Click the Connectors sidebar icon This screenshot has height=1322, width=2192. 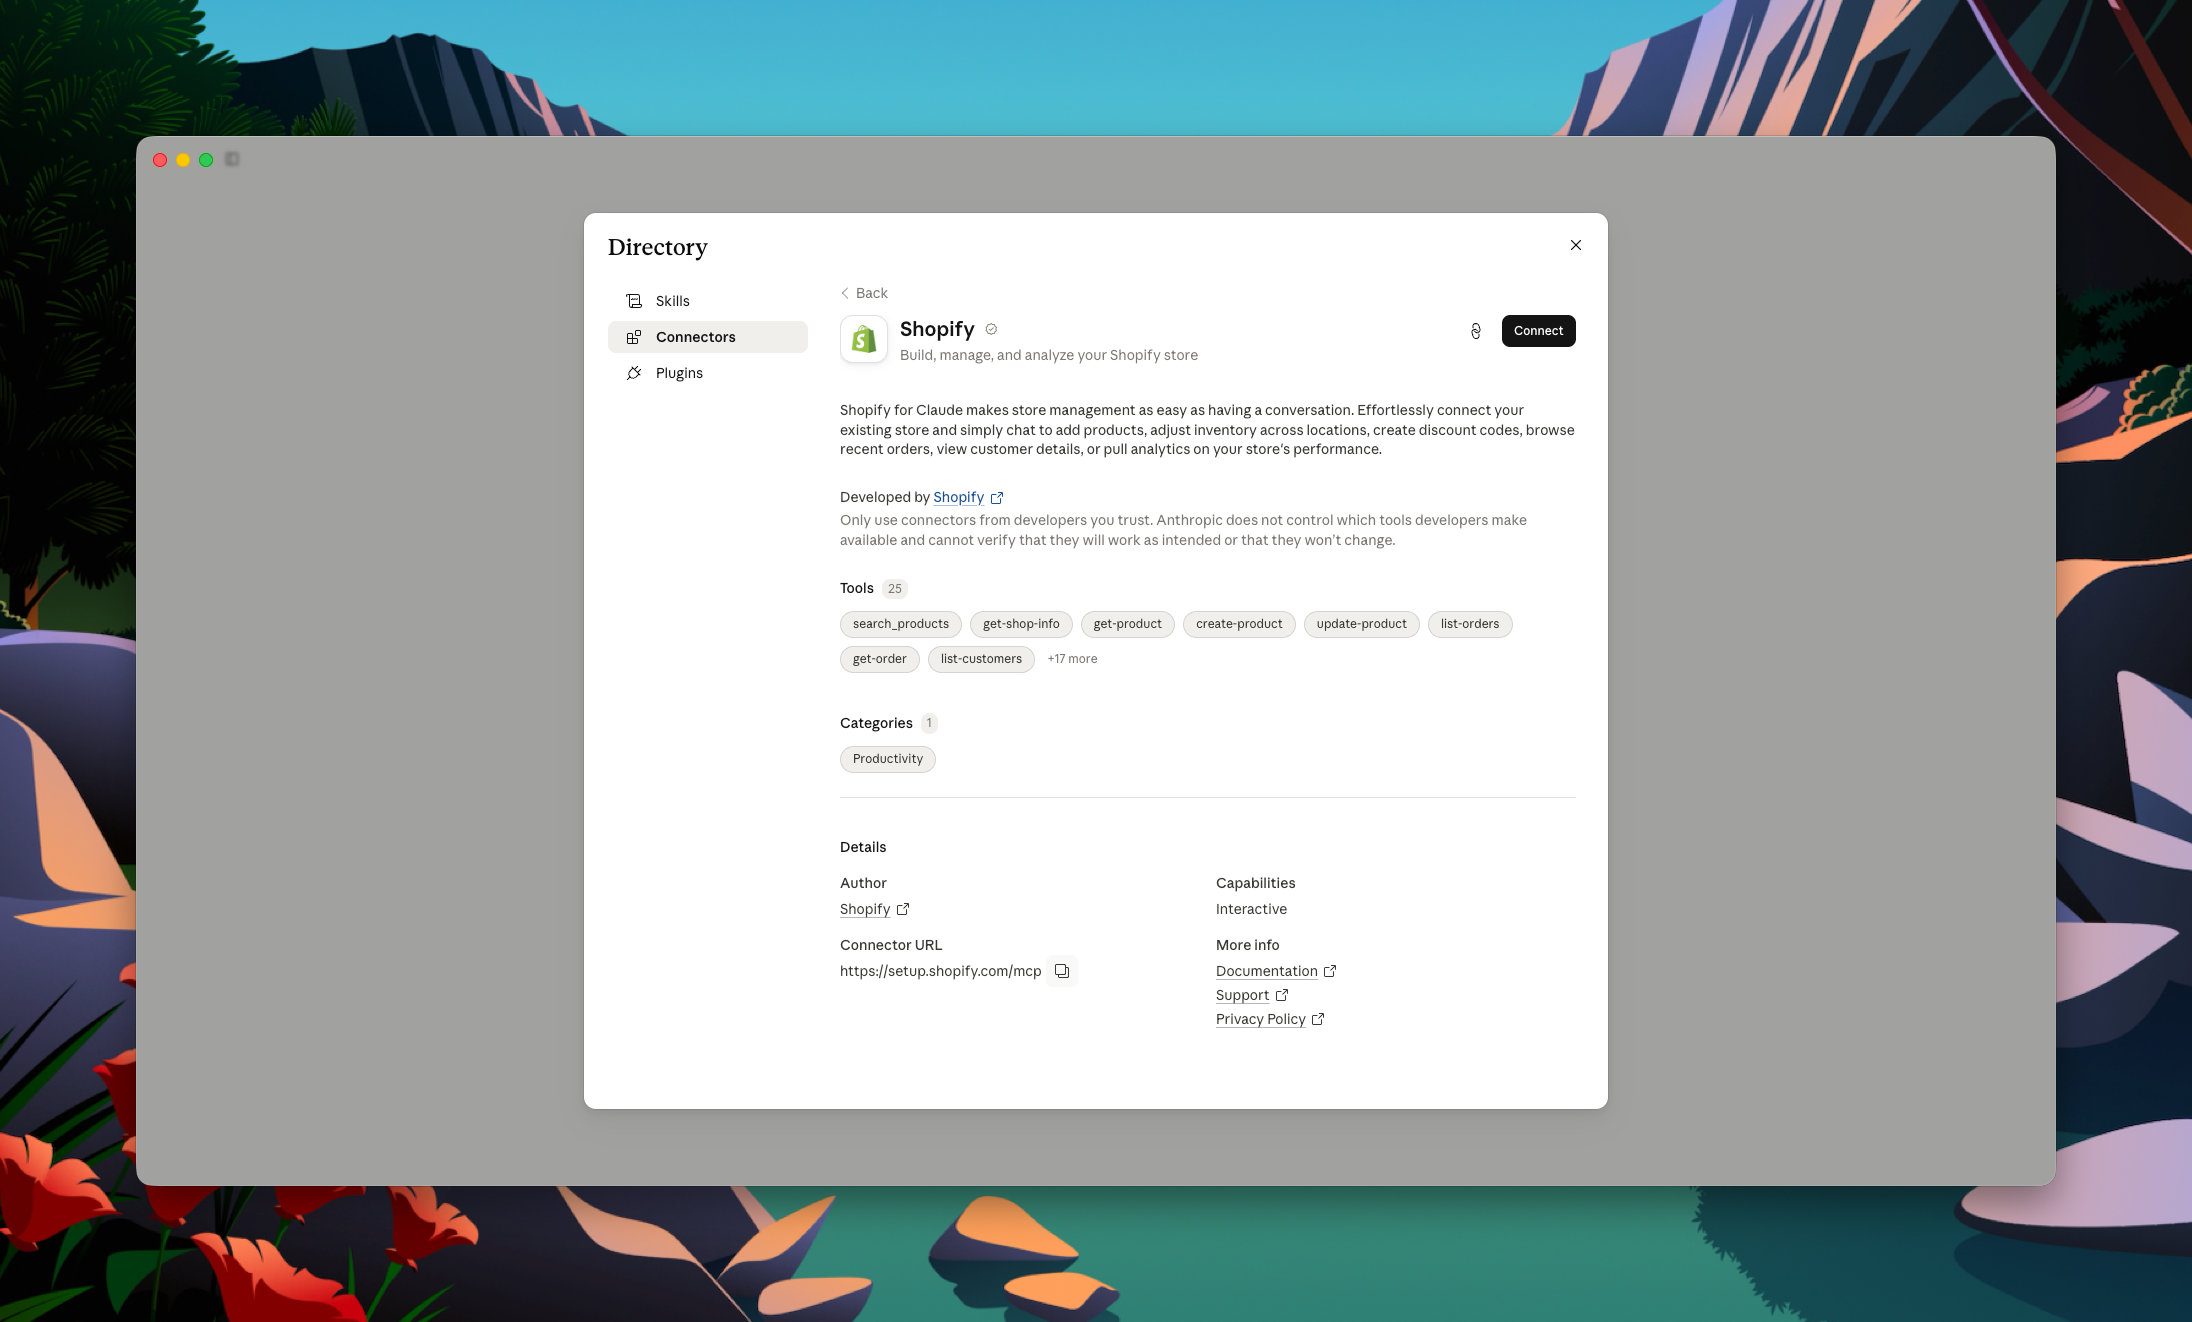634,337
